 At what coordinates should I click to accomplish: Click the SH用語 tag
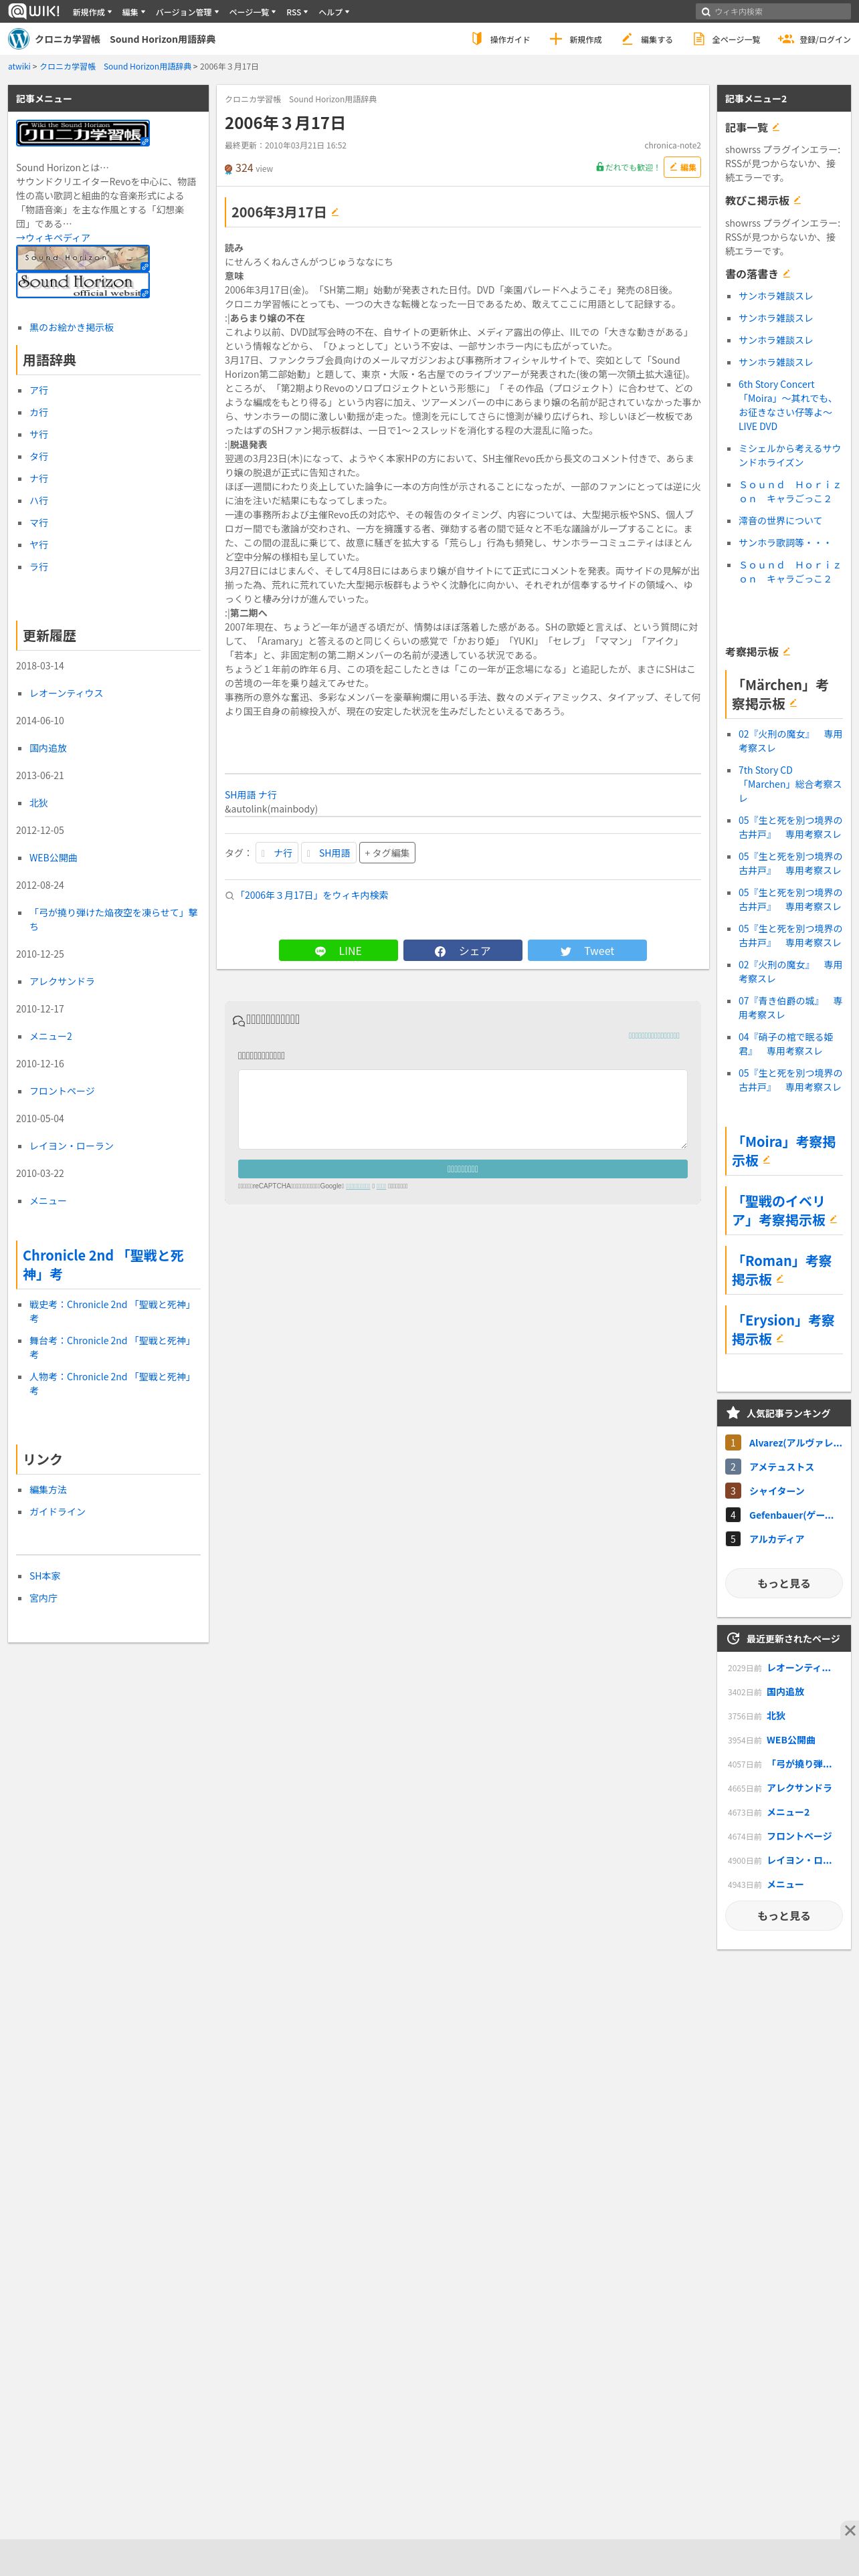coord(328,852)
